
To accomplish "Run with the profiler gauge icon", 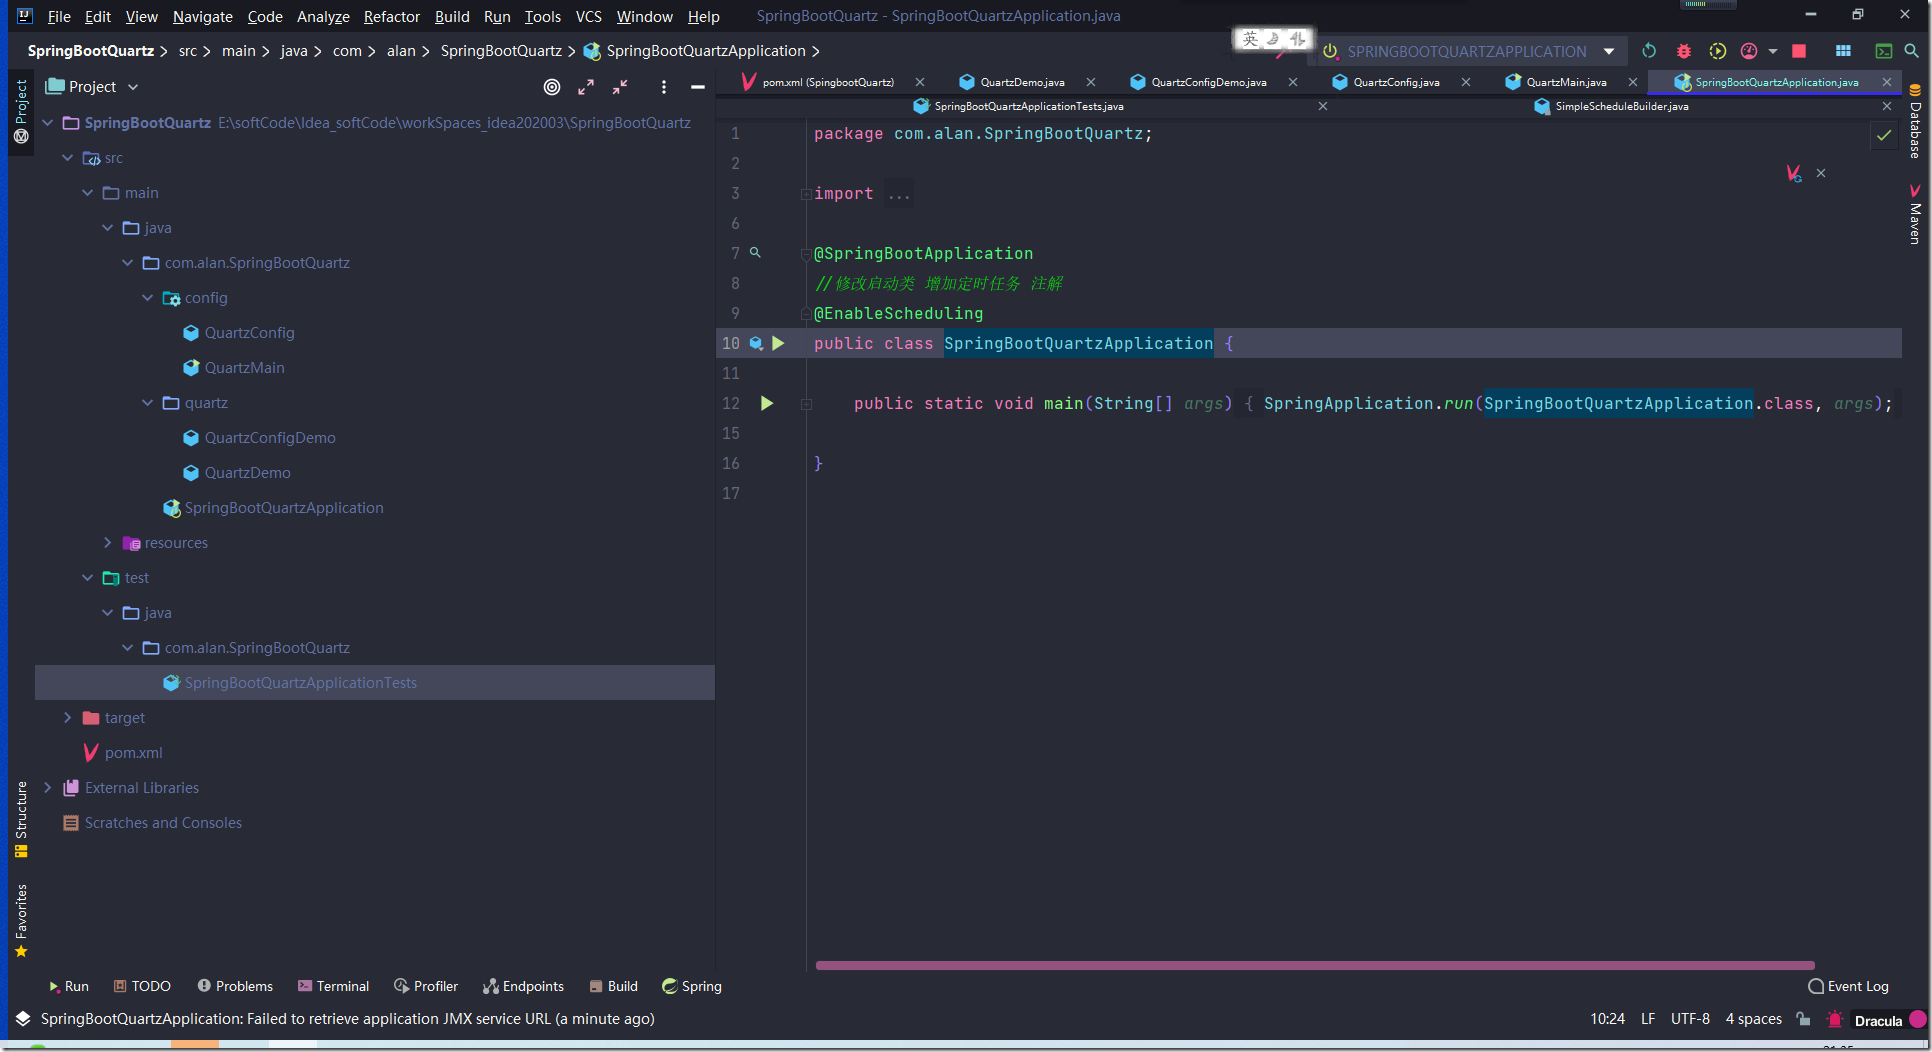I will [x=1749, y=51].
